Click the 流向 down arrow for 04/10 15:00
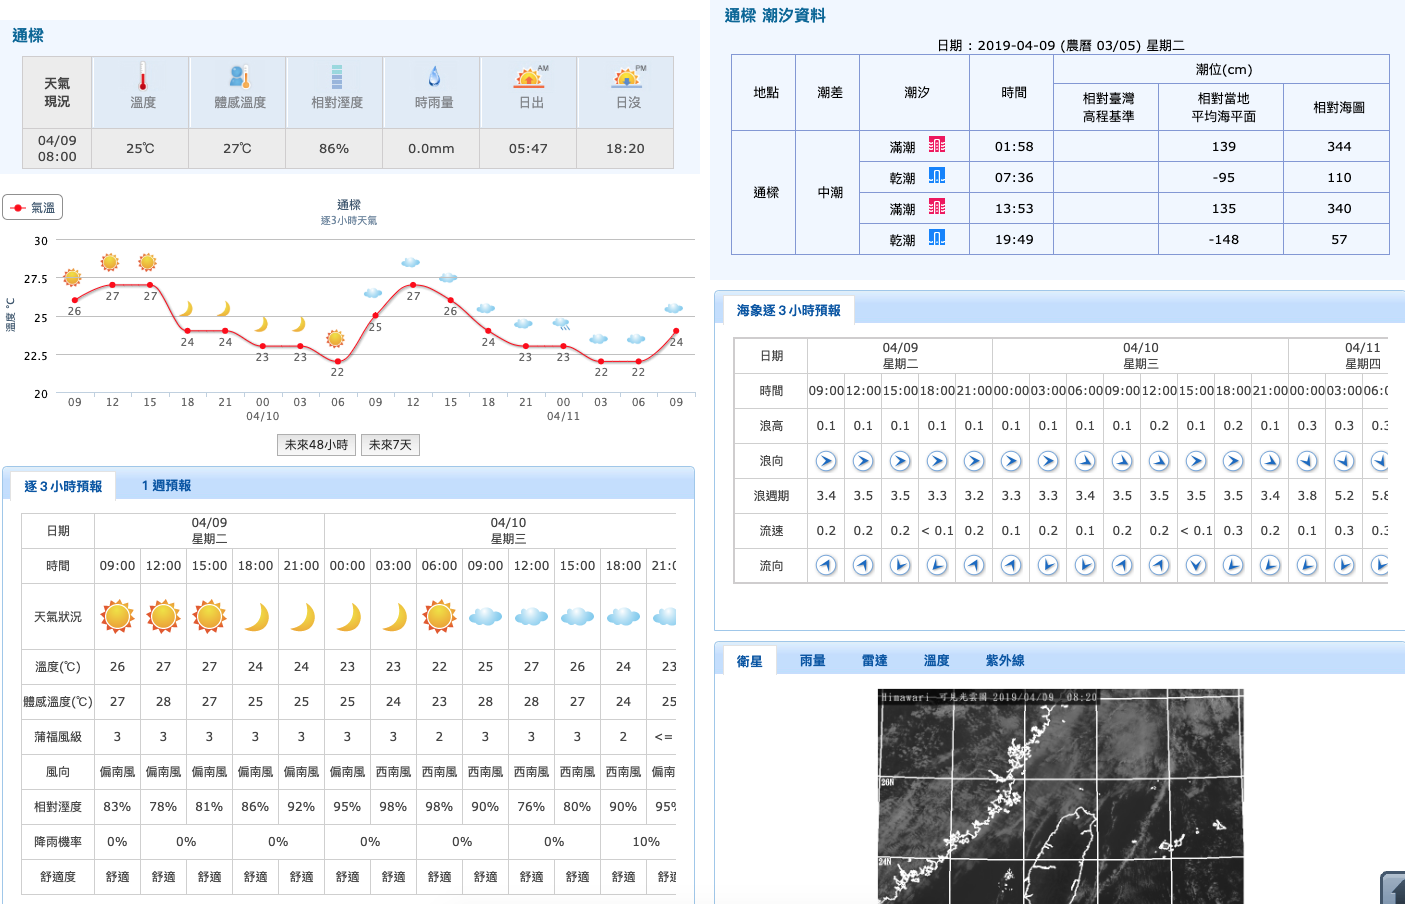 (x=1196, y=565)
